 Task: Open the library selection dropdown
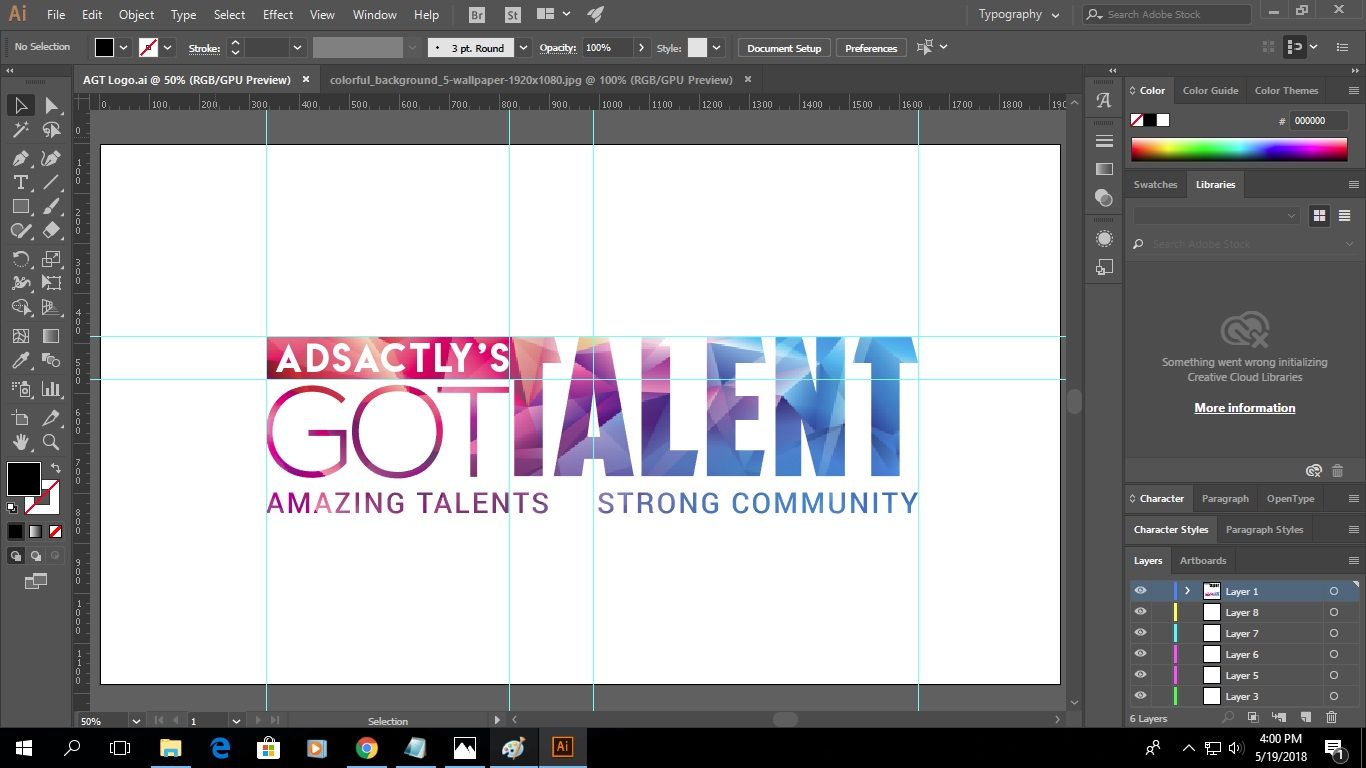pos(1217,215)
